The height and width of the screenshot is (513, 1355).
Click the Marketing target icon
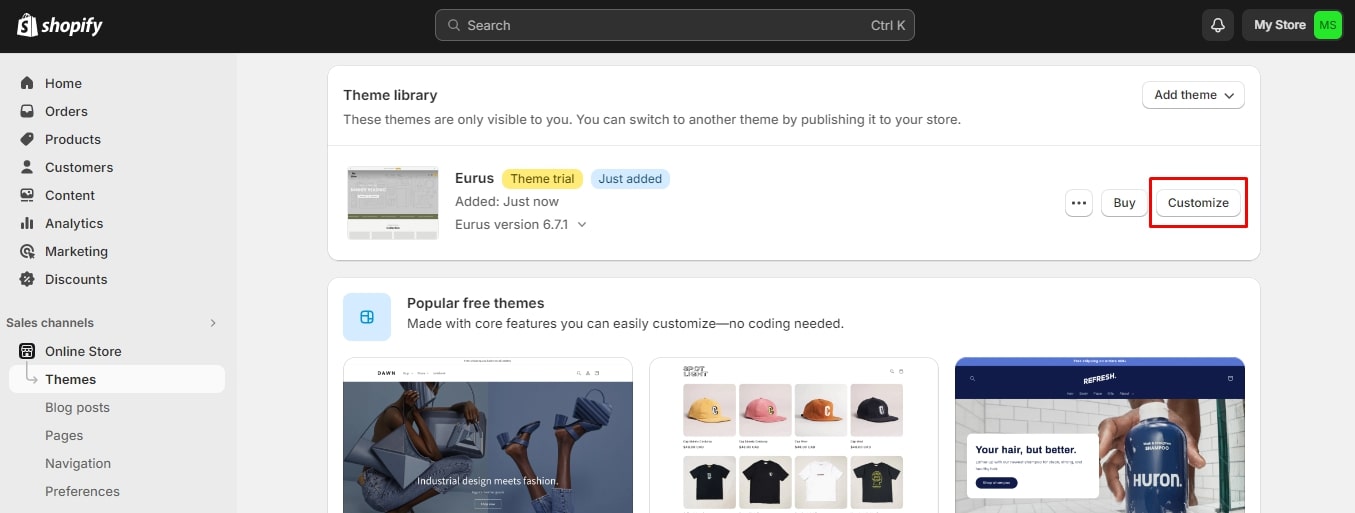pos(27,251)
